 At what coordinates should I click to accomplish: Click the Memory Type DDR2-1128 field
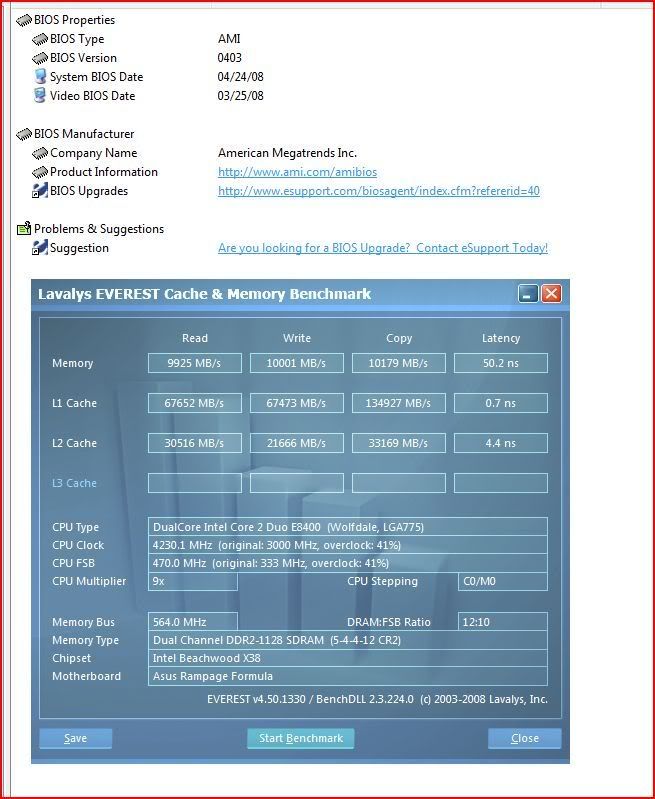pos(348,640)
